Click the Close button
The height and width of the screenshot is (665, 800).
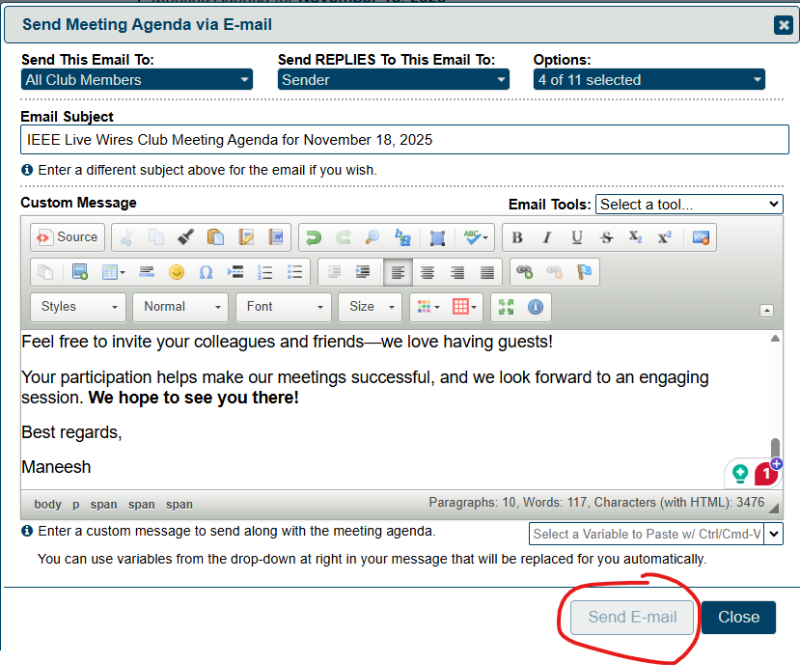click(x=739, y=617)
